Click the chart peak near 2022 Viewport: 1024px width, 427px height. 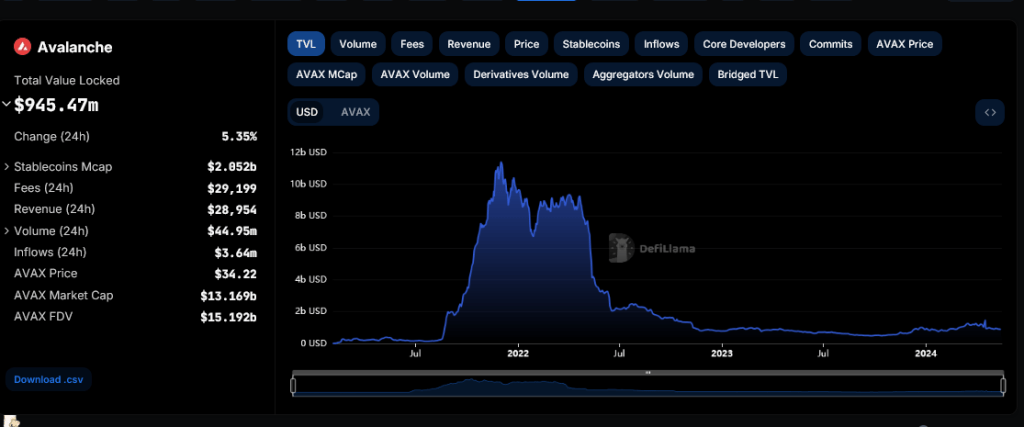499,164
